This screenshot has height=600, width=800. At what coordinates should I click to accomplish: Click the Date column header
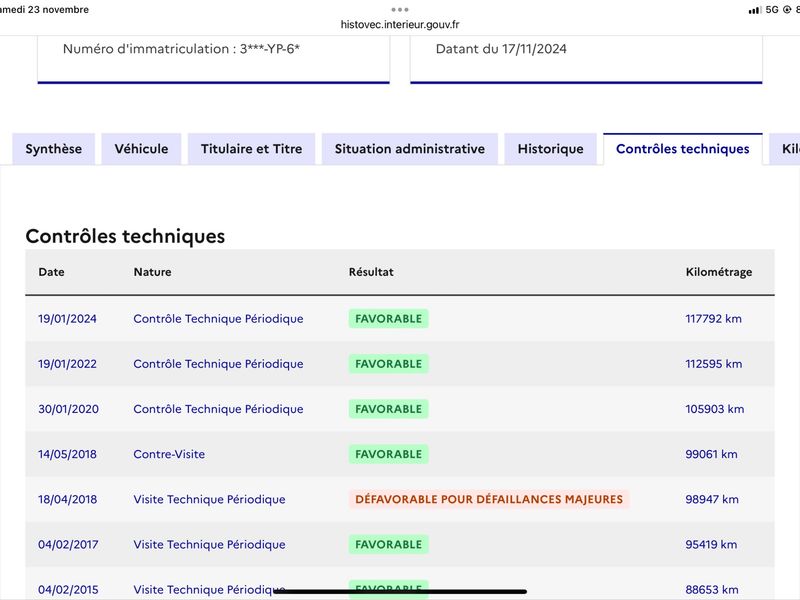click(52, 272)
